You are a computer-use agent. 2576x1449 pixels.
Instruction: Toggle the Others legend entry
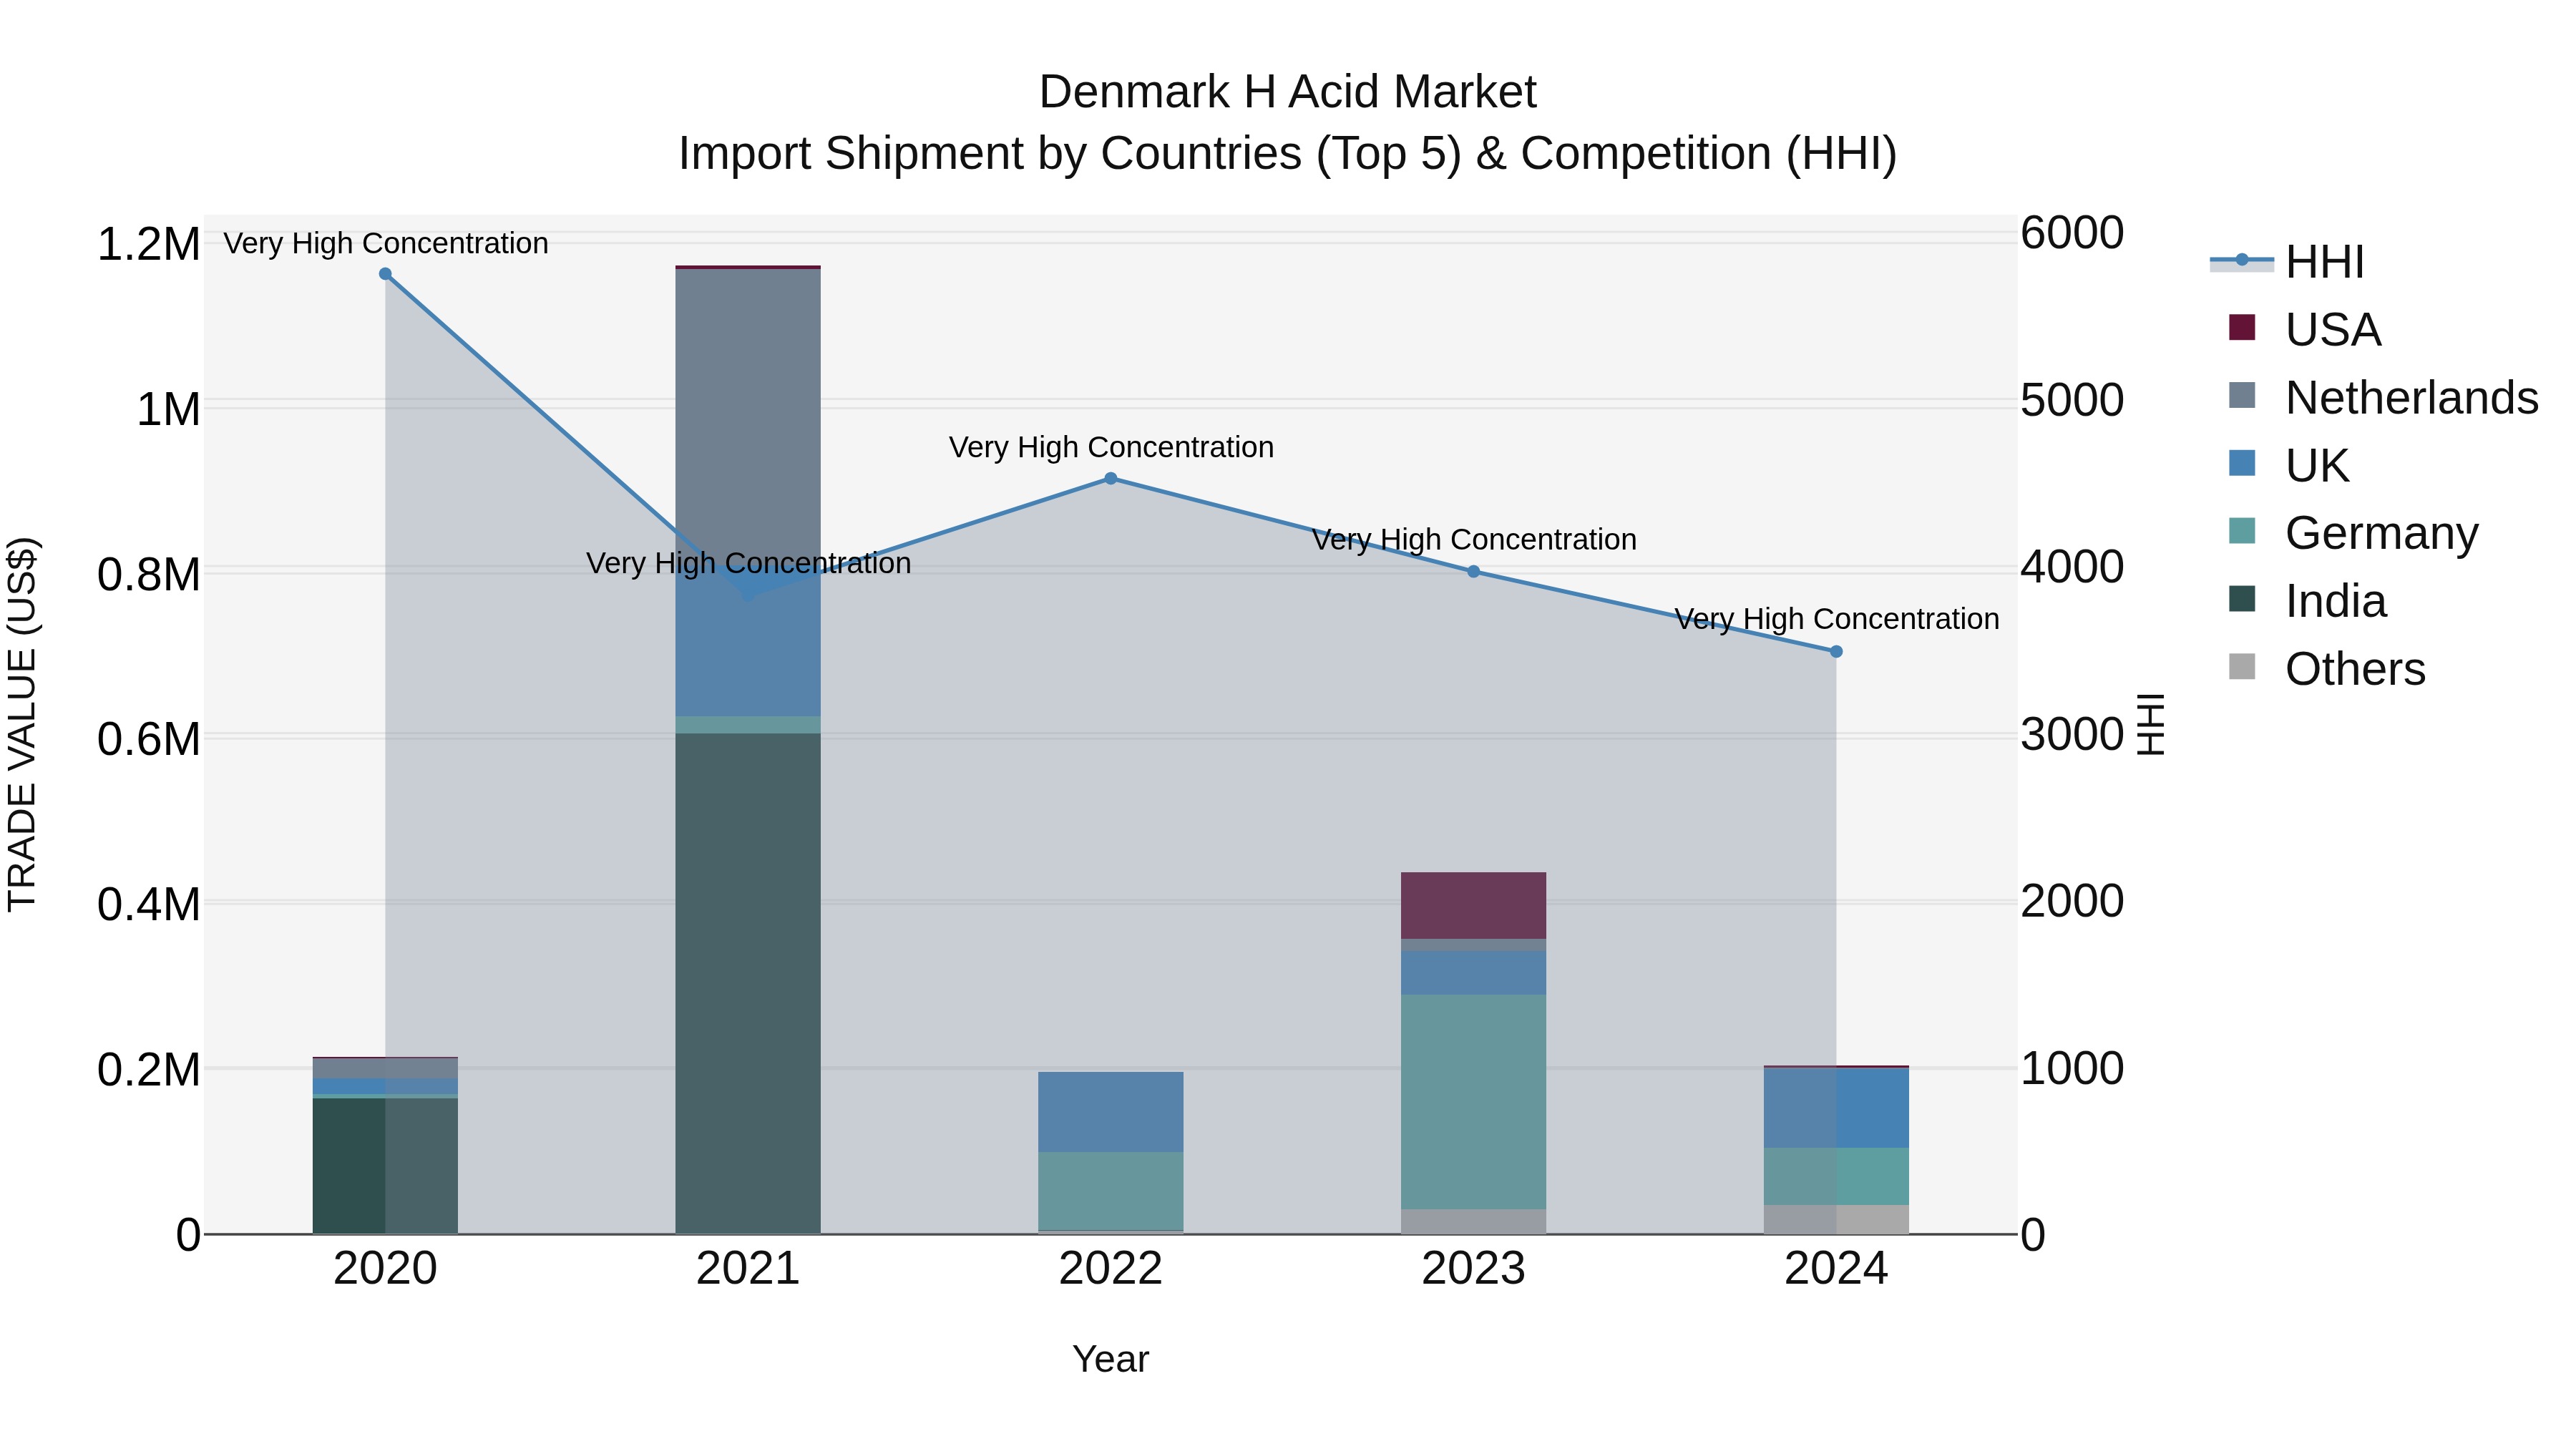pos(2327,669)
